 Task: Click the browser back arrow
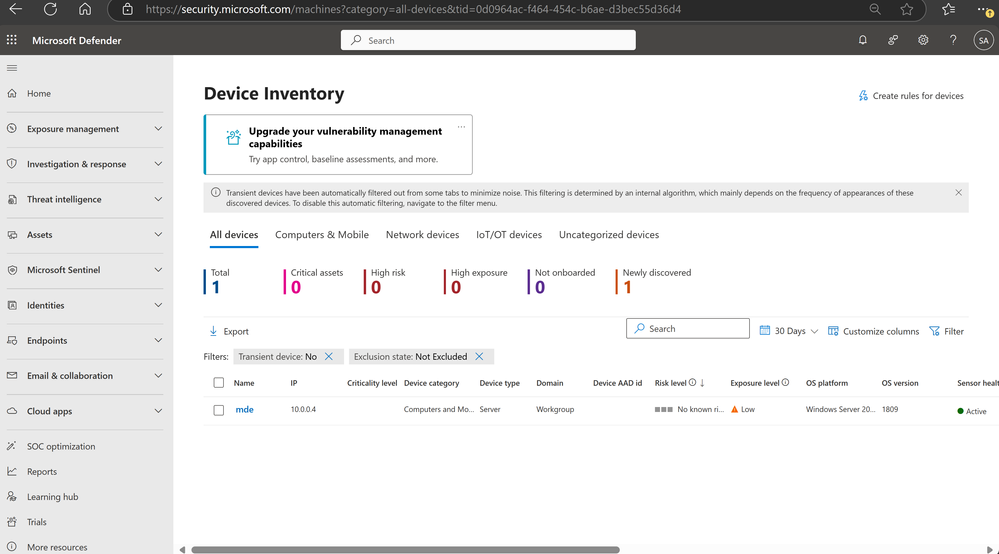16,9
